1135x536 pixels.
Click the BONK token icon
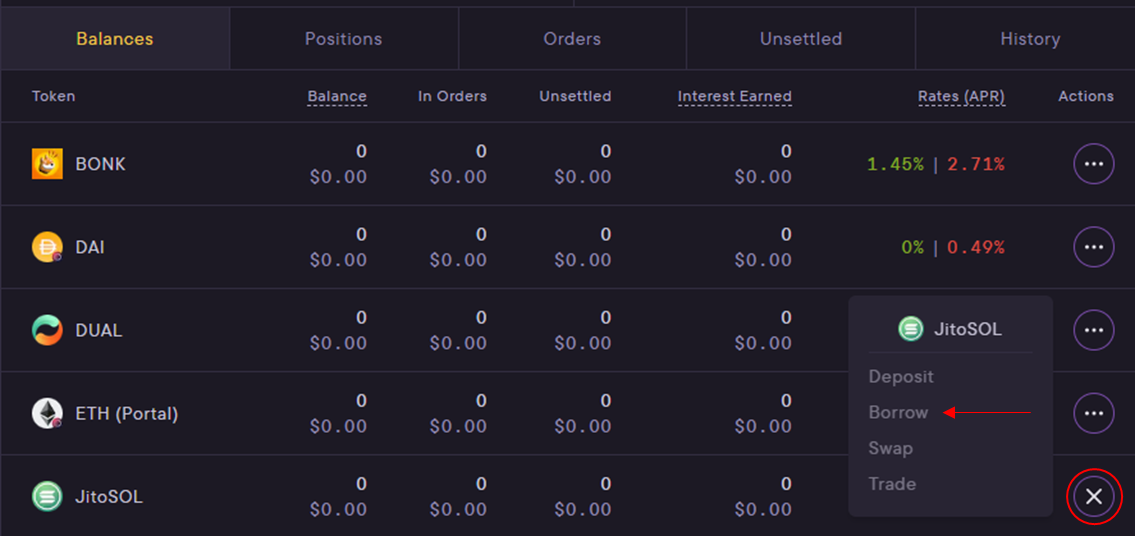pyautogui.click(x=47, y=164)
